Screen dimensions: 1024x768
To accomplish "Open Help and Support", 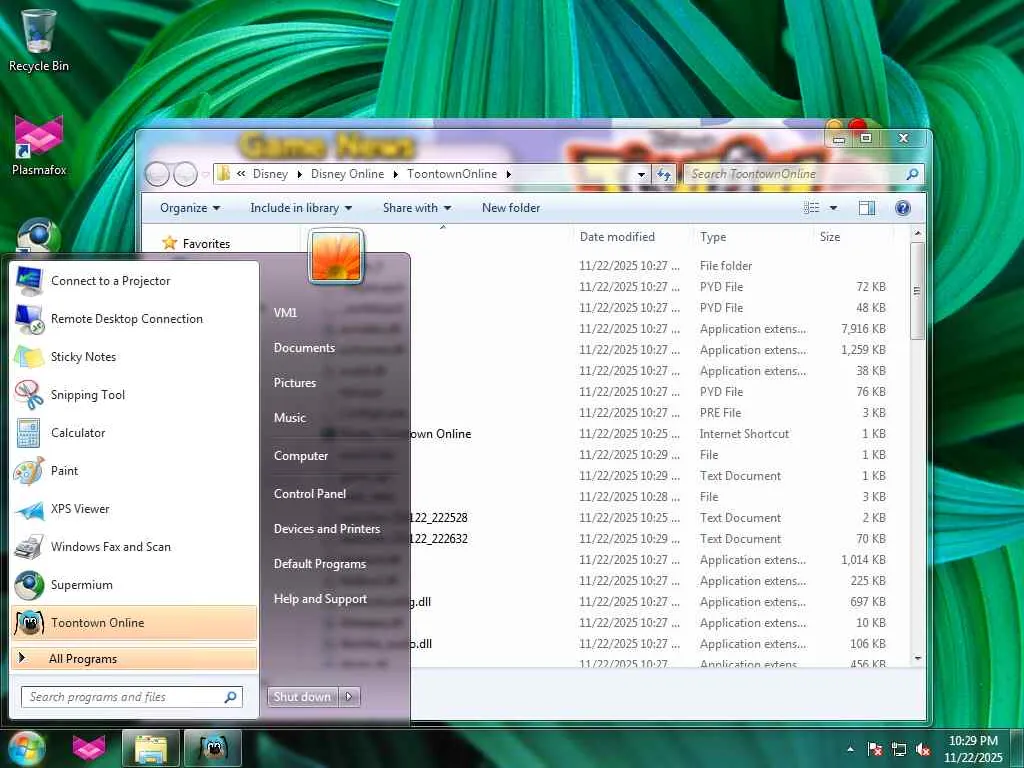I will 321,599.
